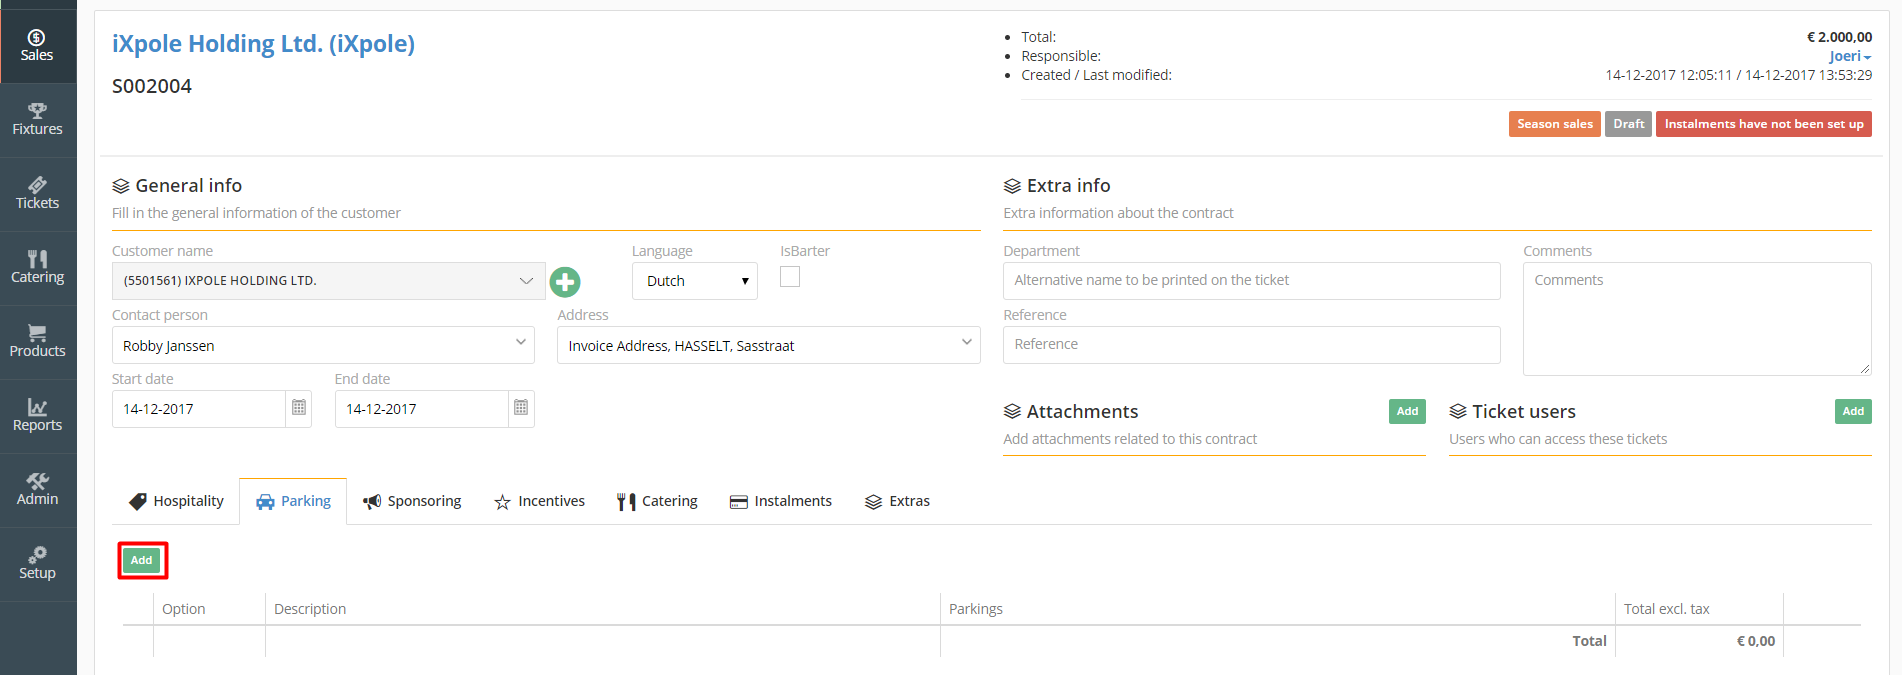Open Setup in the sidebar
The width and height of the screenshot is (1902, 675).
(37, 564)
